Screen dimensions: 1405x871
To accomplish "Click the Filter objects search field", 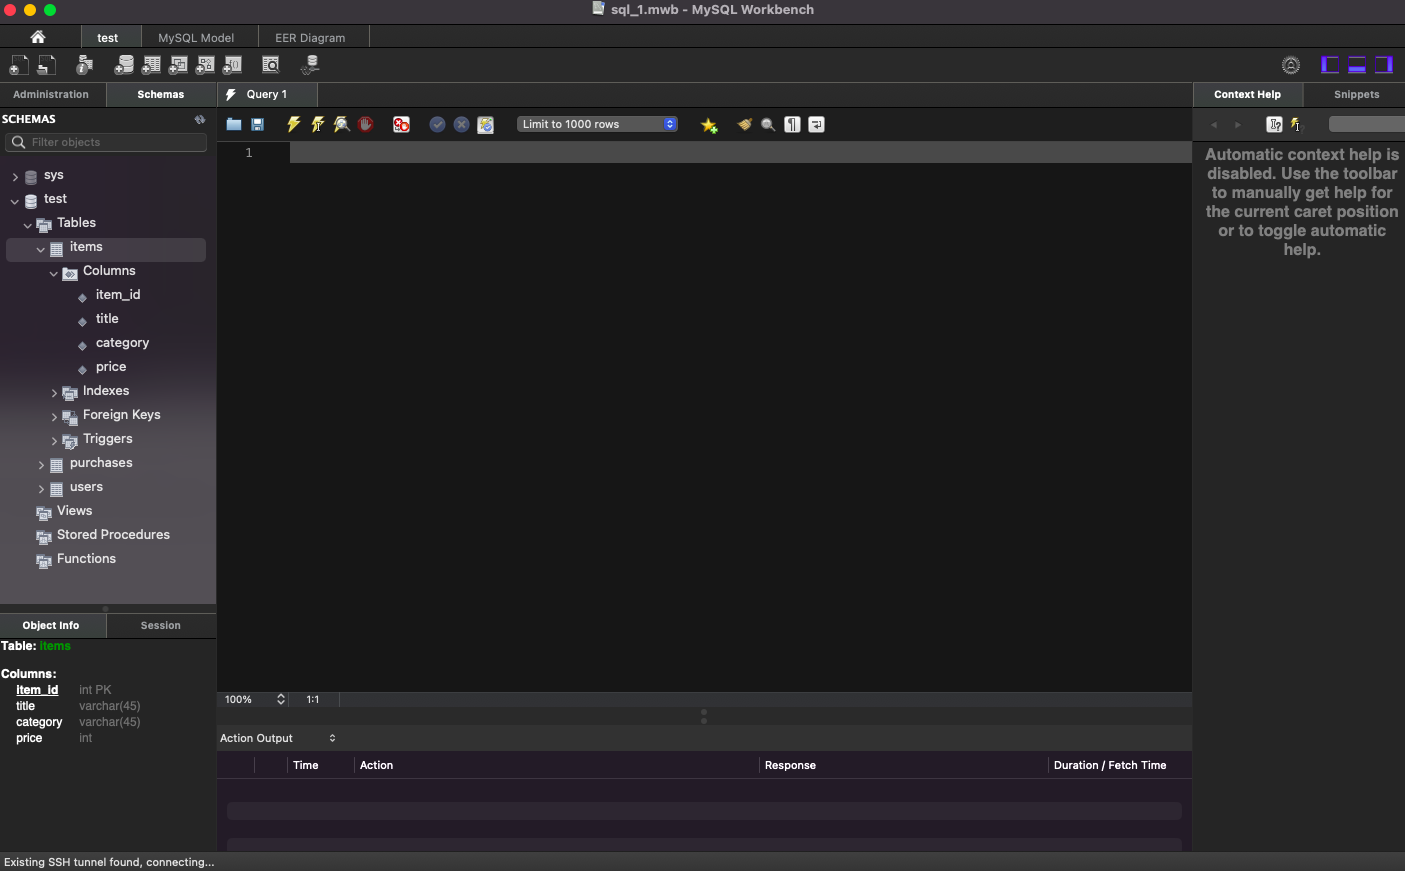I will [x=107, y=142].
